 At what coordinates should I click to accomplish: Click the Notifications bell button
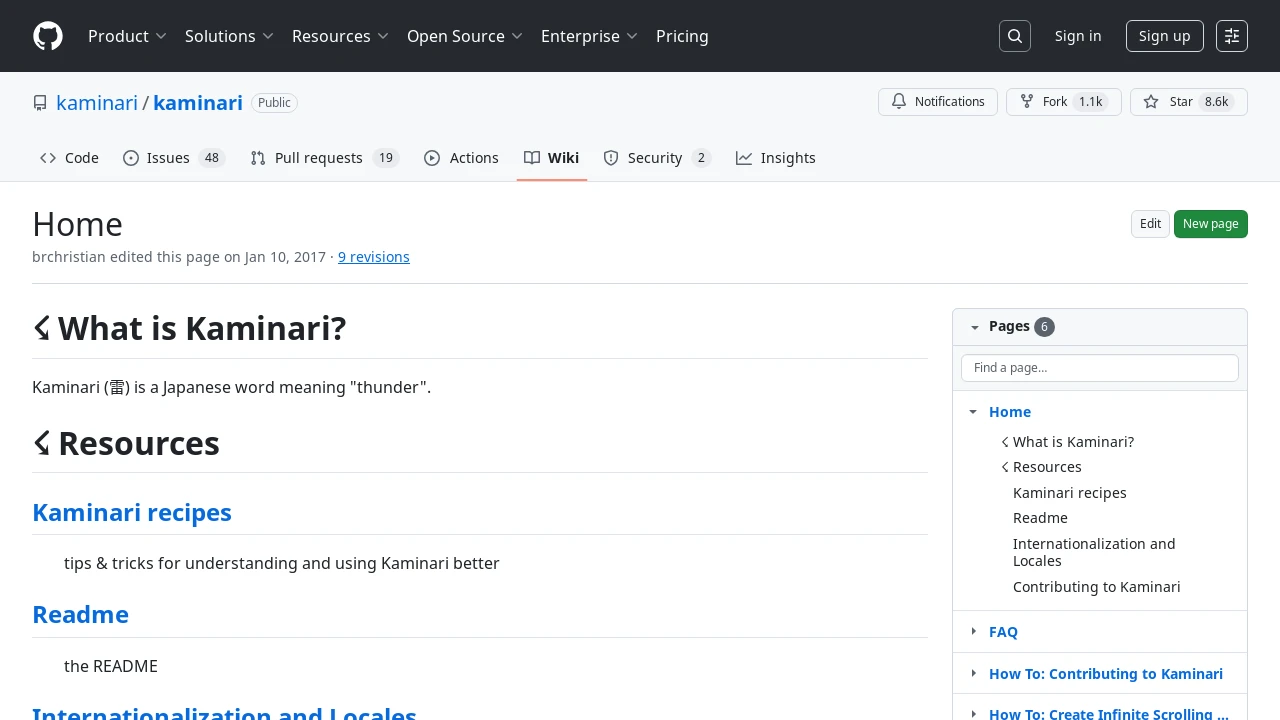pos(938,102)
